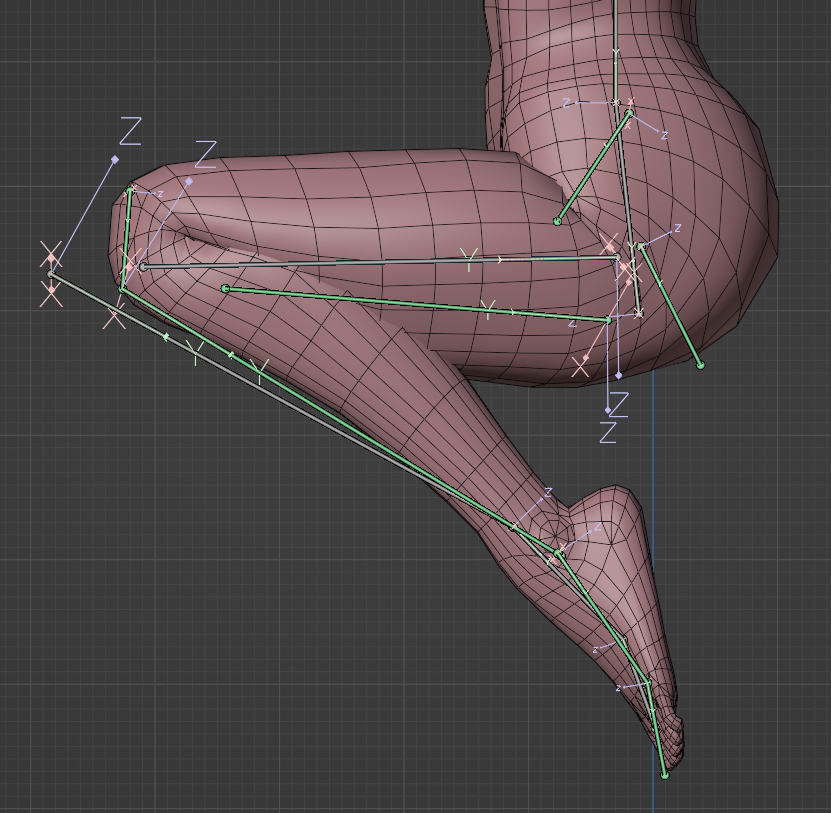The image size is (831, 813).
Task: Select the green bone pointing down into the buttock
Action: (x=670, y=305)
